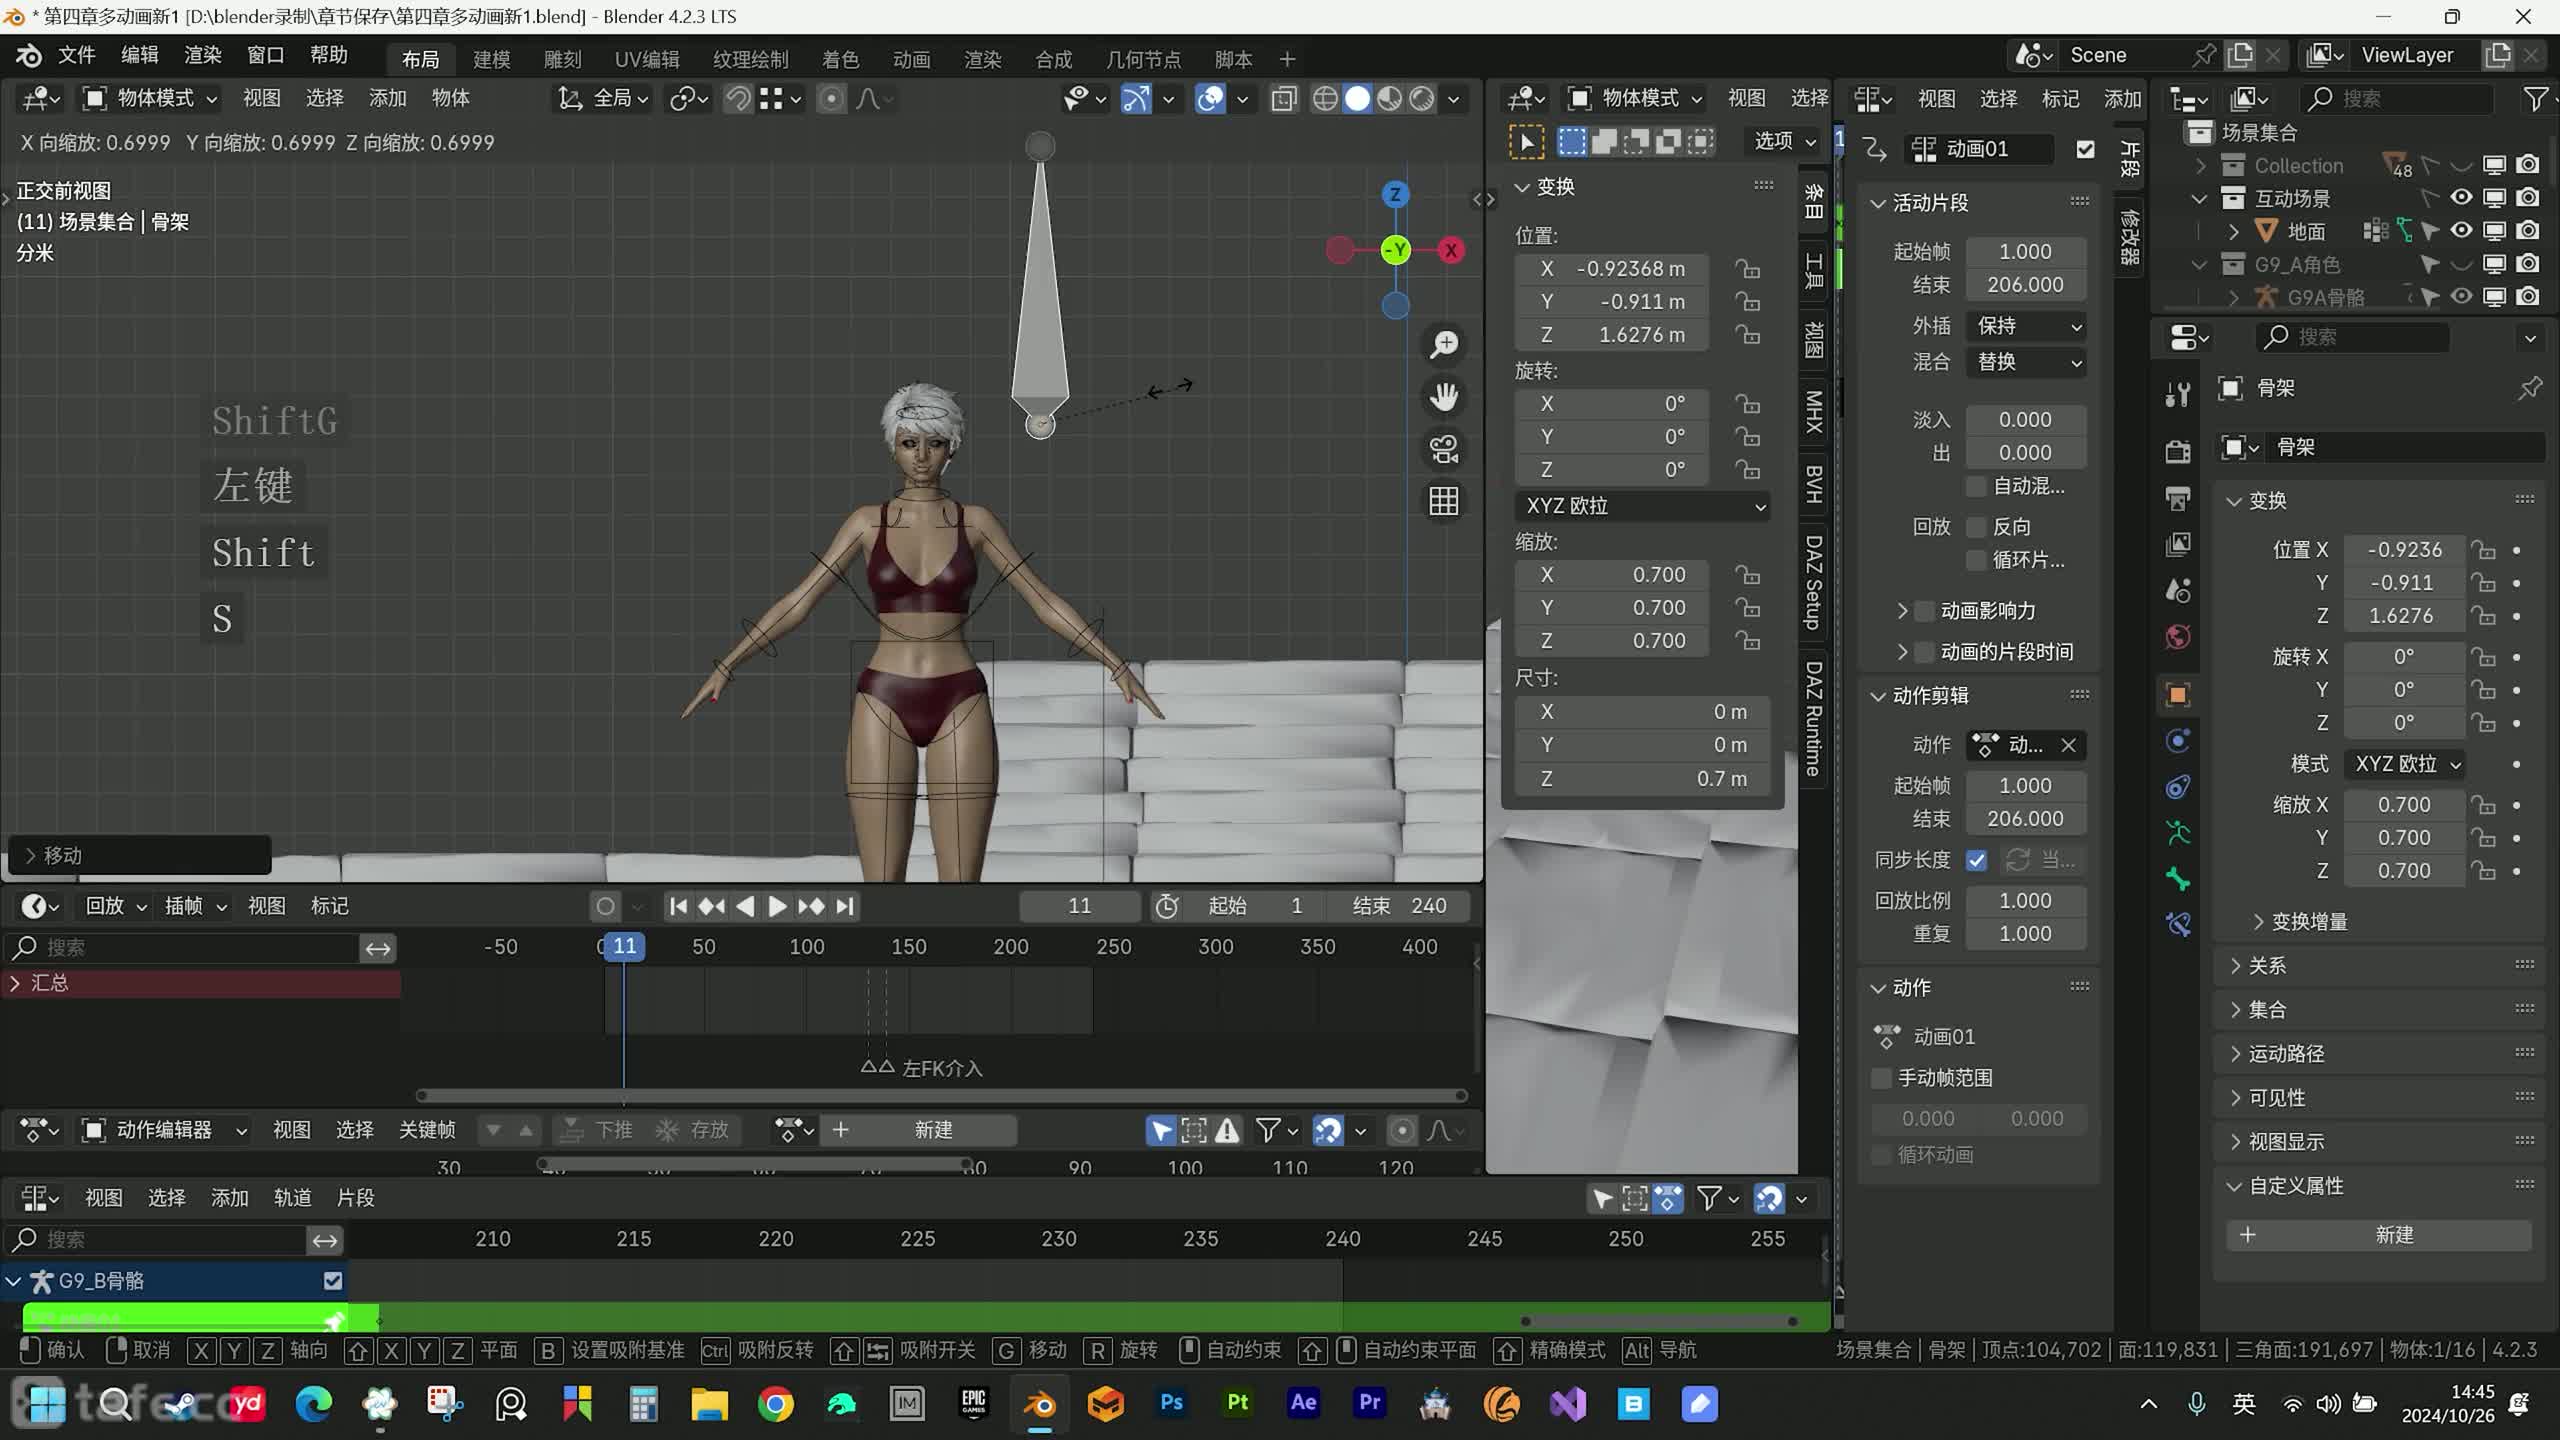Click the tweak select tool icon
Screen dimensions: 2560x1440
(x=1526, y=142)
